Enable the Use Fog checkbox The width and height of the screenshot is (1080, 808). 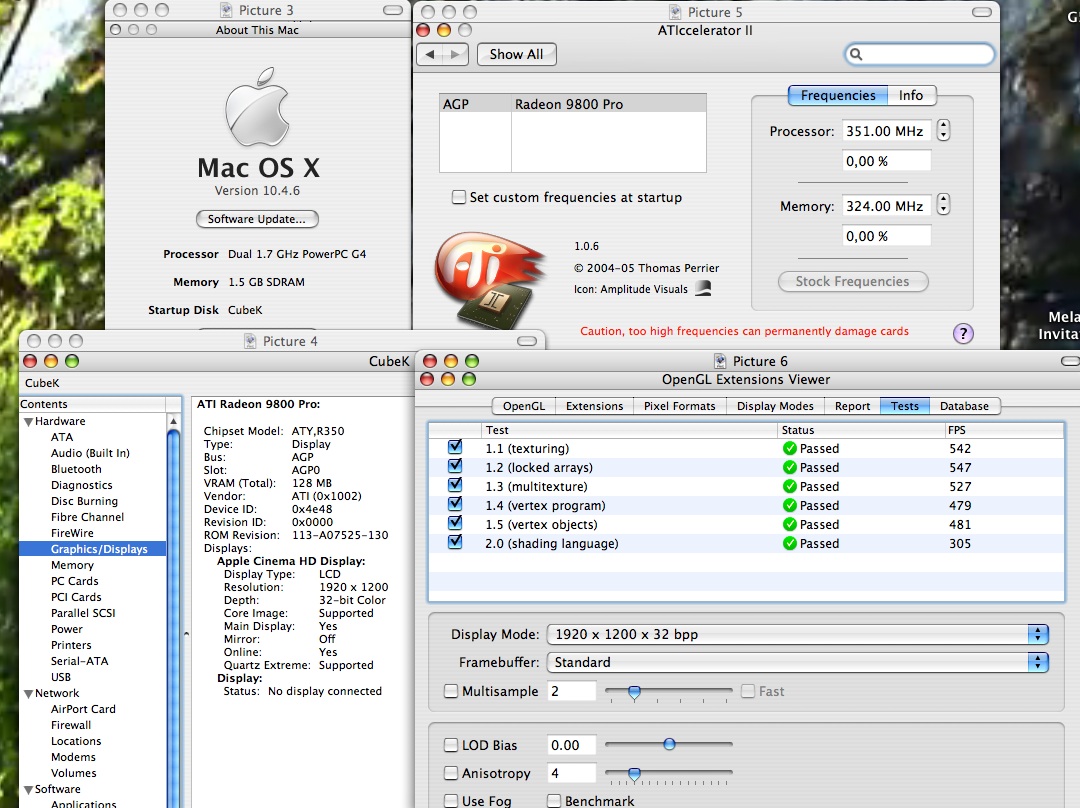point(451,800)
